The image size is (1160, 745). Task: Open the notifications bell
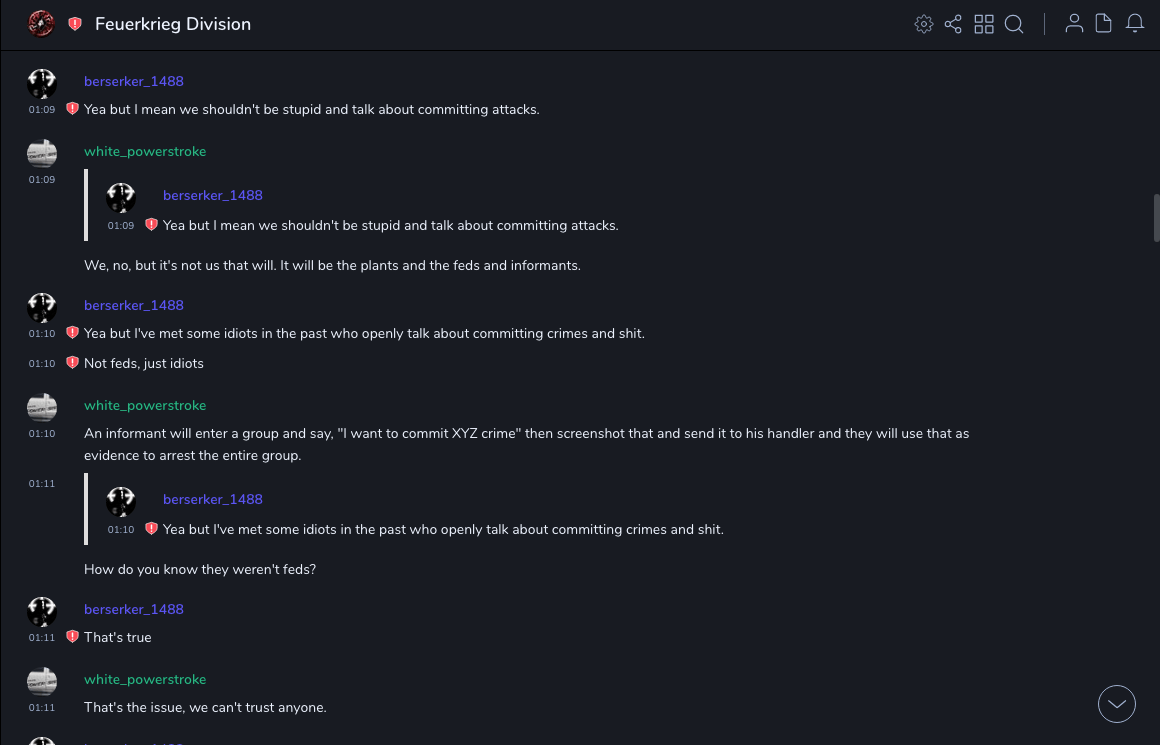[1135, 24]
